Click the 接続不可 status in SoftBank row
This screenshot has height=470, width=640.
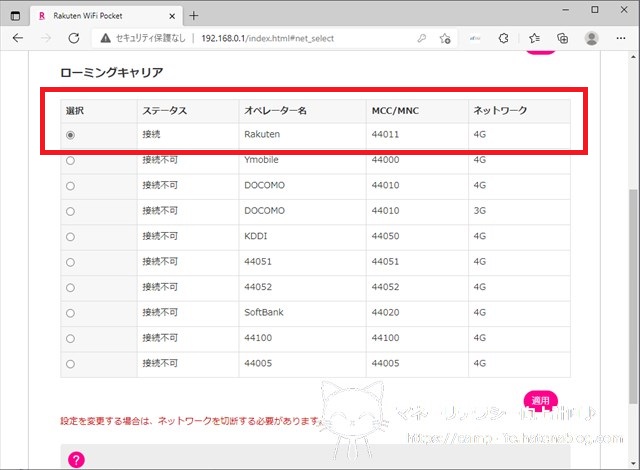[160, 312]
